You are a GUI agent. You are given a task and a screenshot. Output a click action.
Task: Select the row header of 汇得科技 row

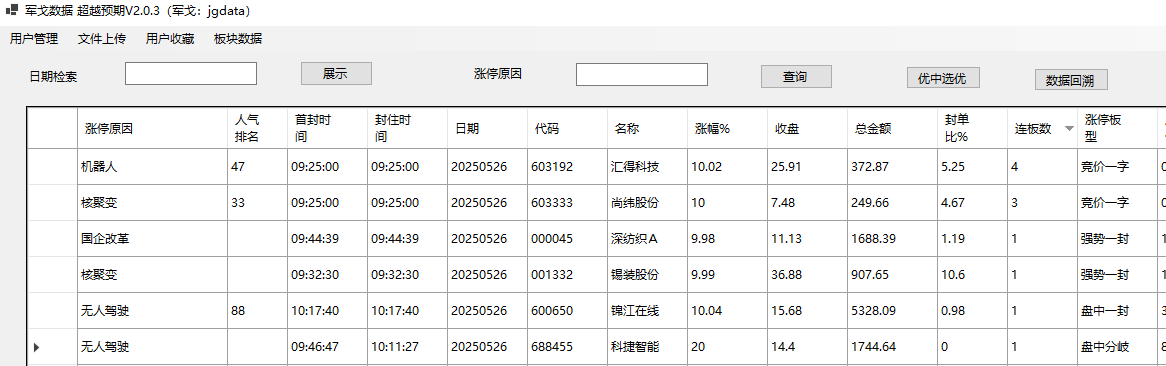tap(52, 167)
